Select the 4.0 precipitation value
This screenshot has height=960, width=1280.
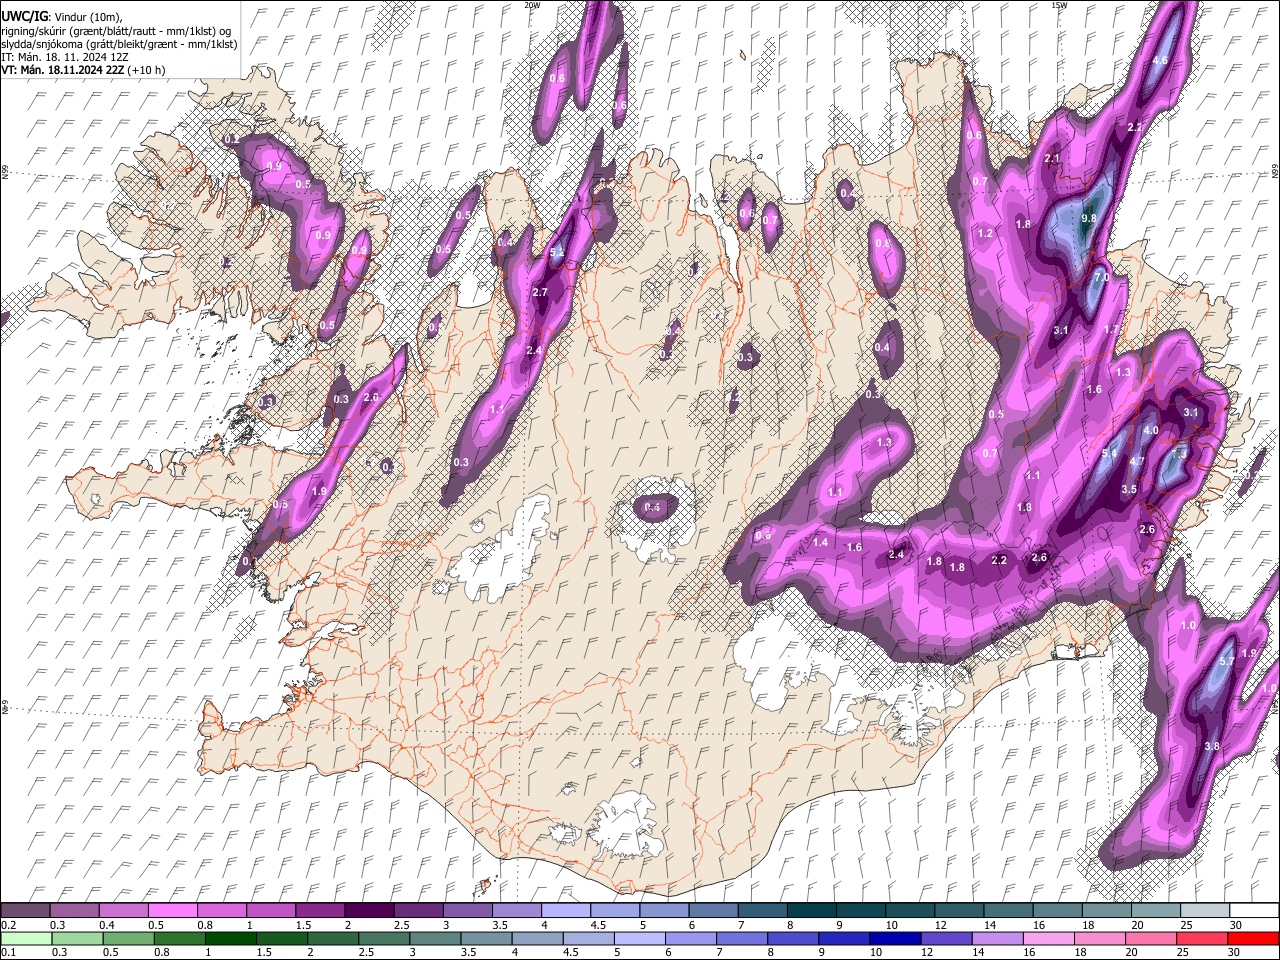coord(1151,431)
